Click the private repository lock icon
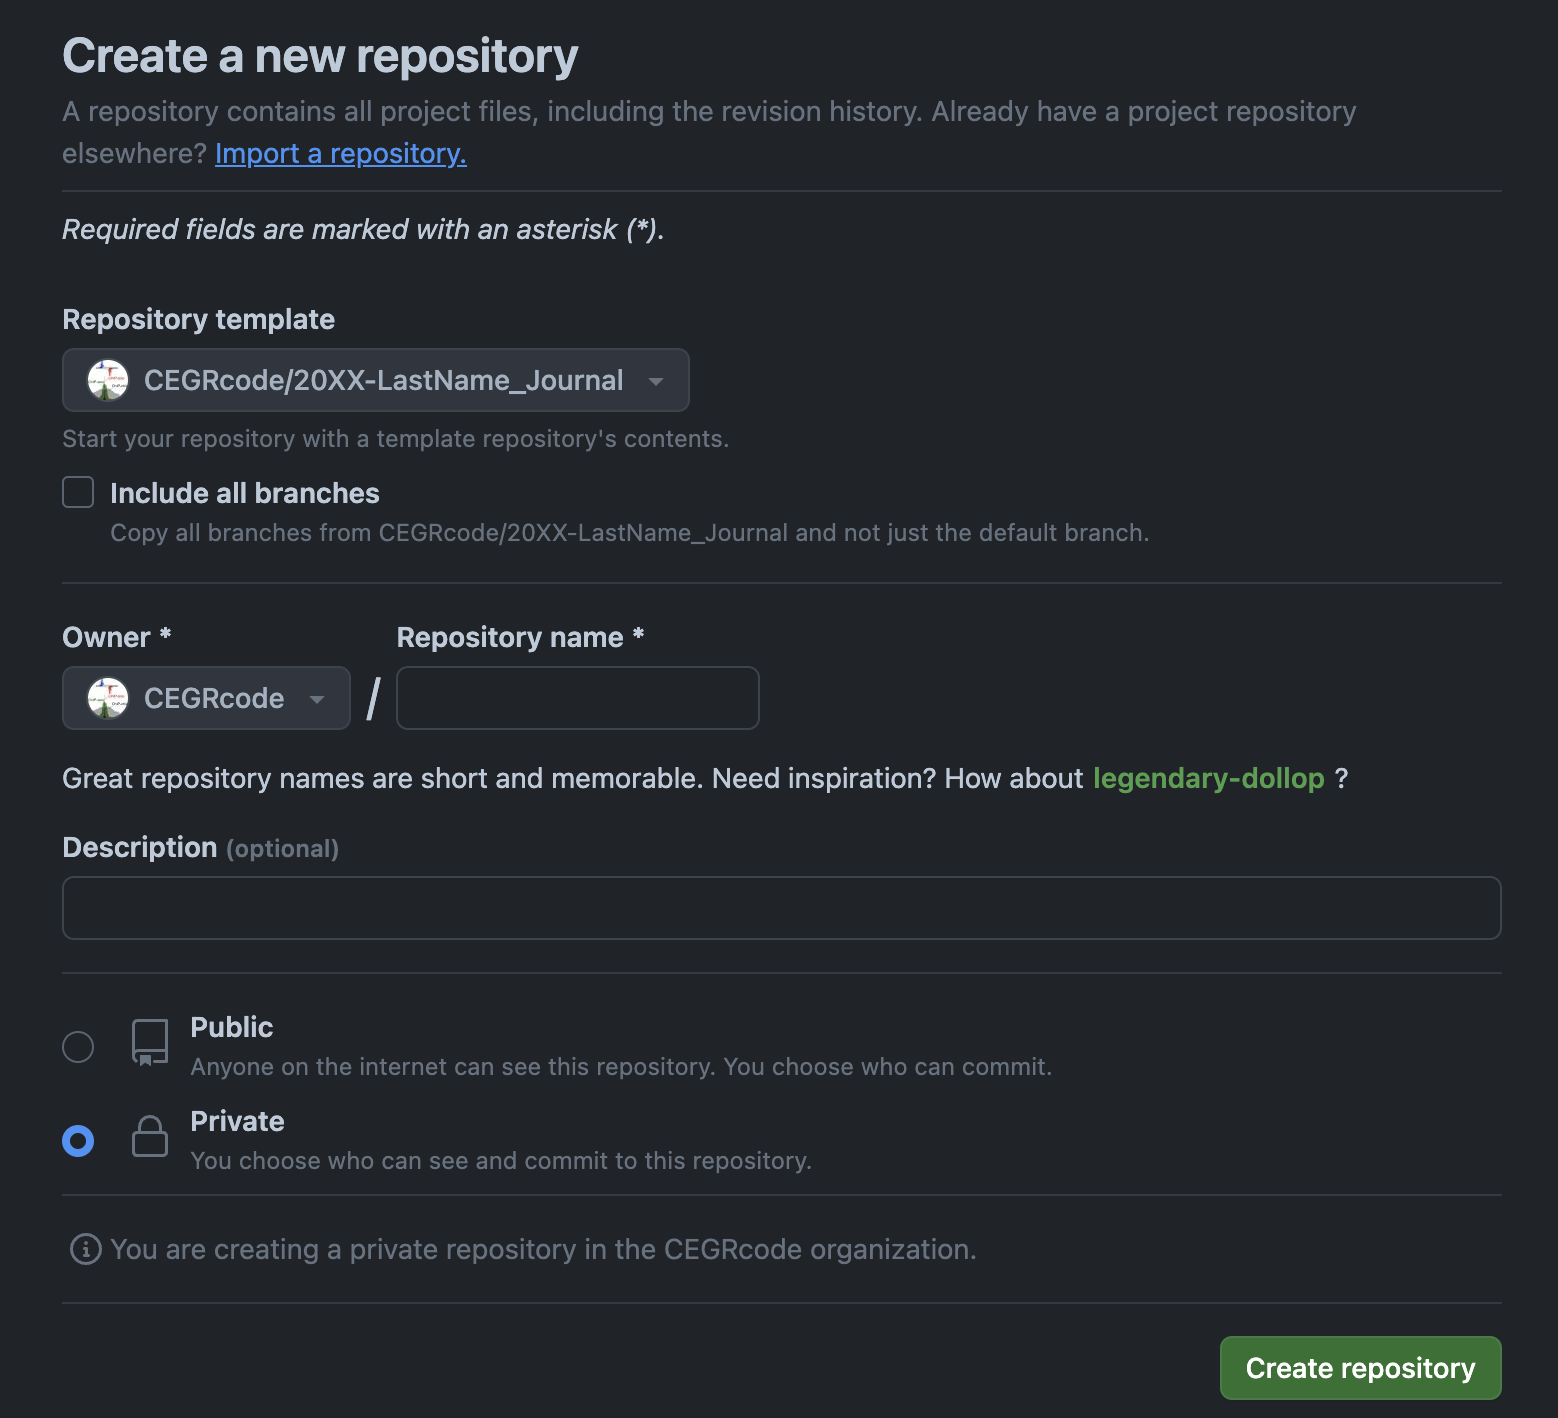The image size is (1558, 1418). [x=150, y=1137]
